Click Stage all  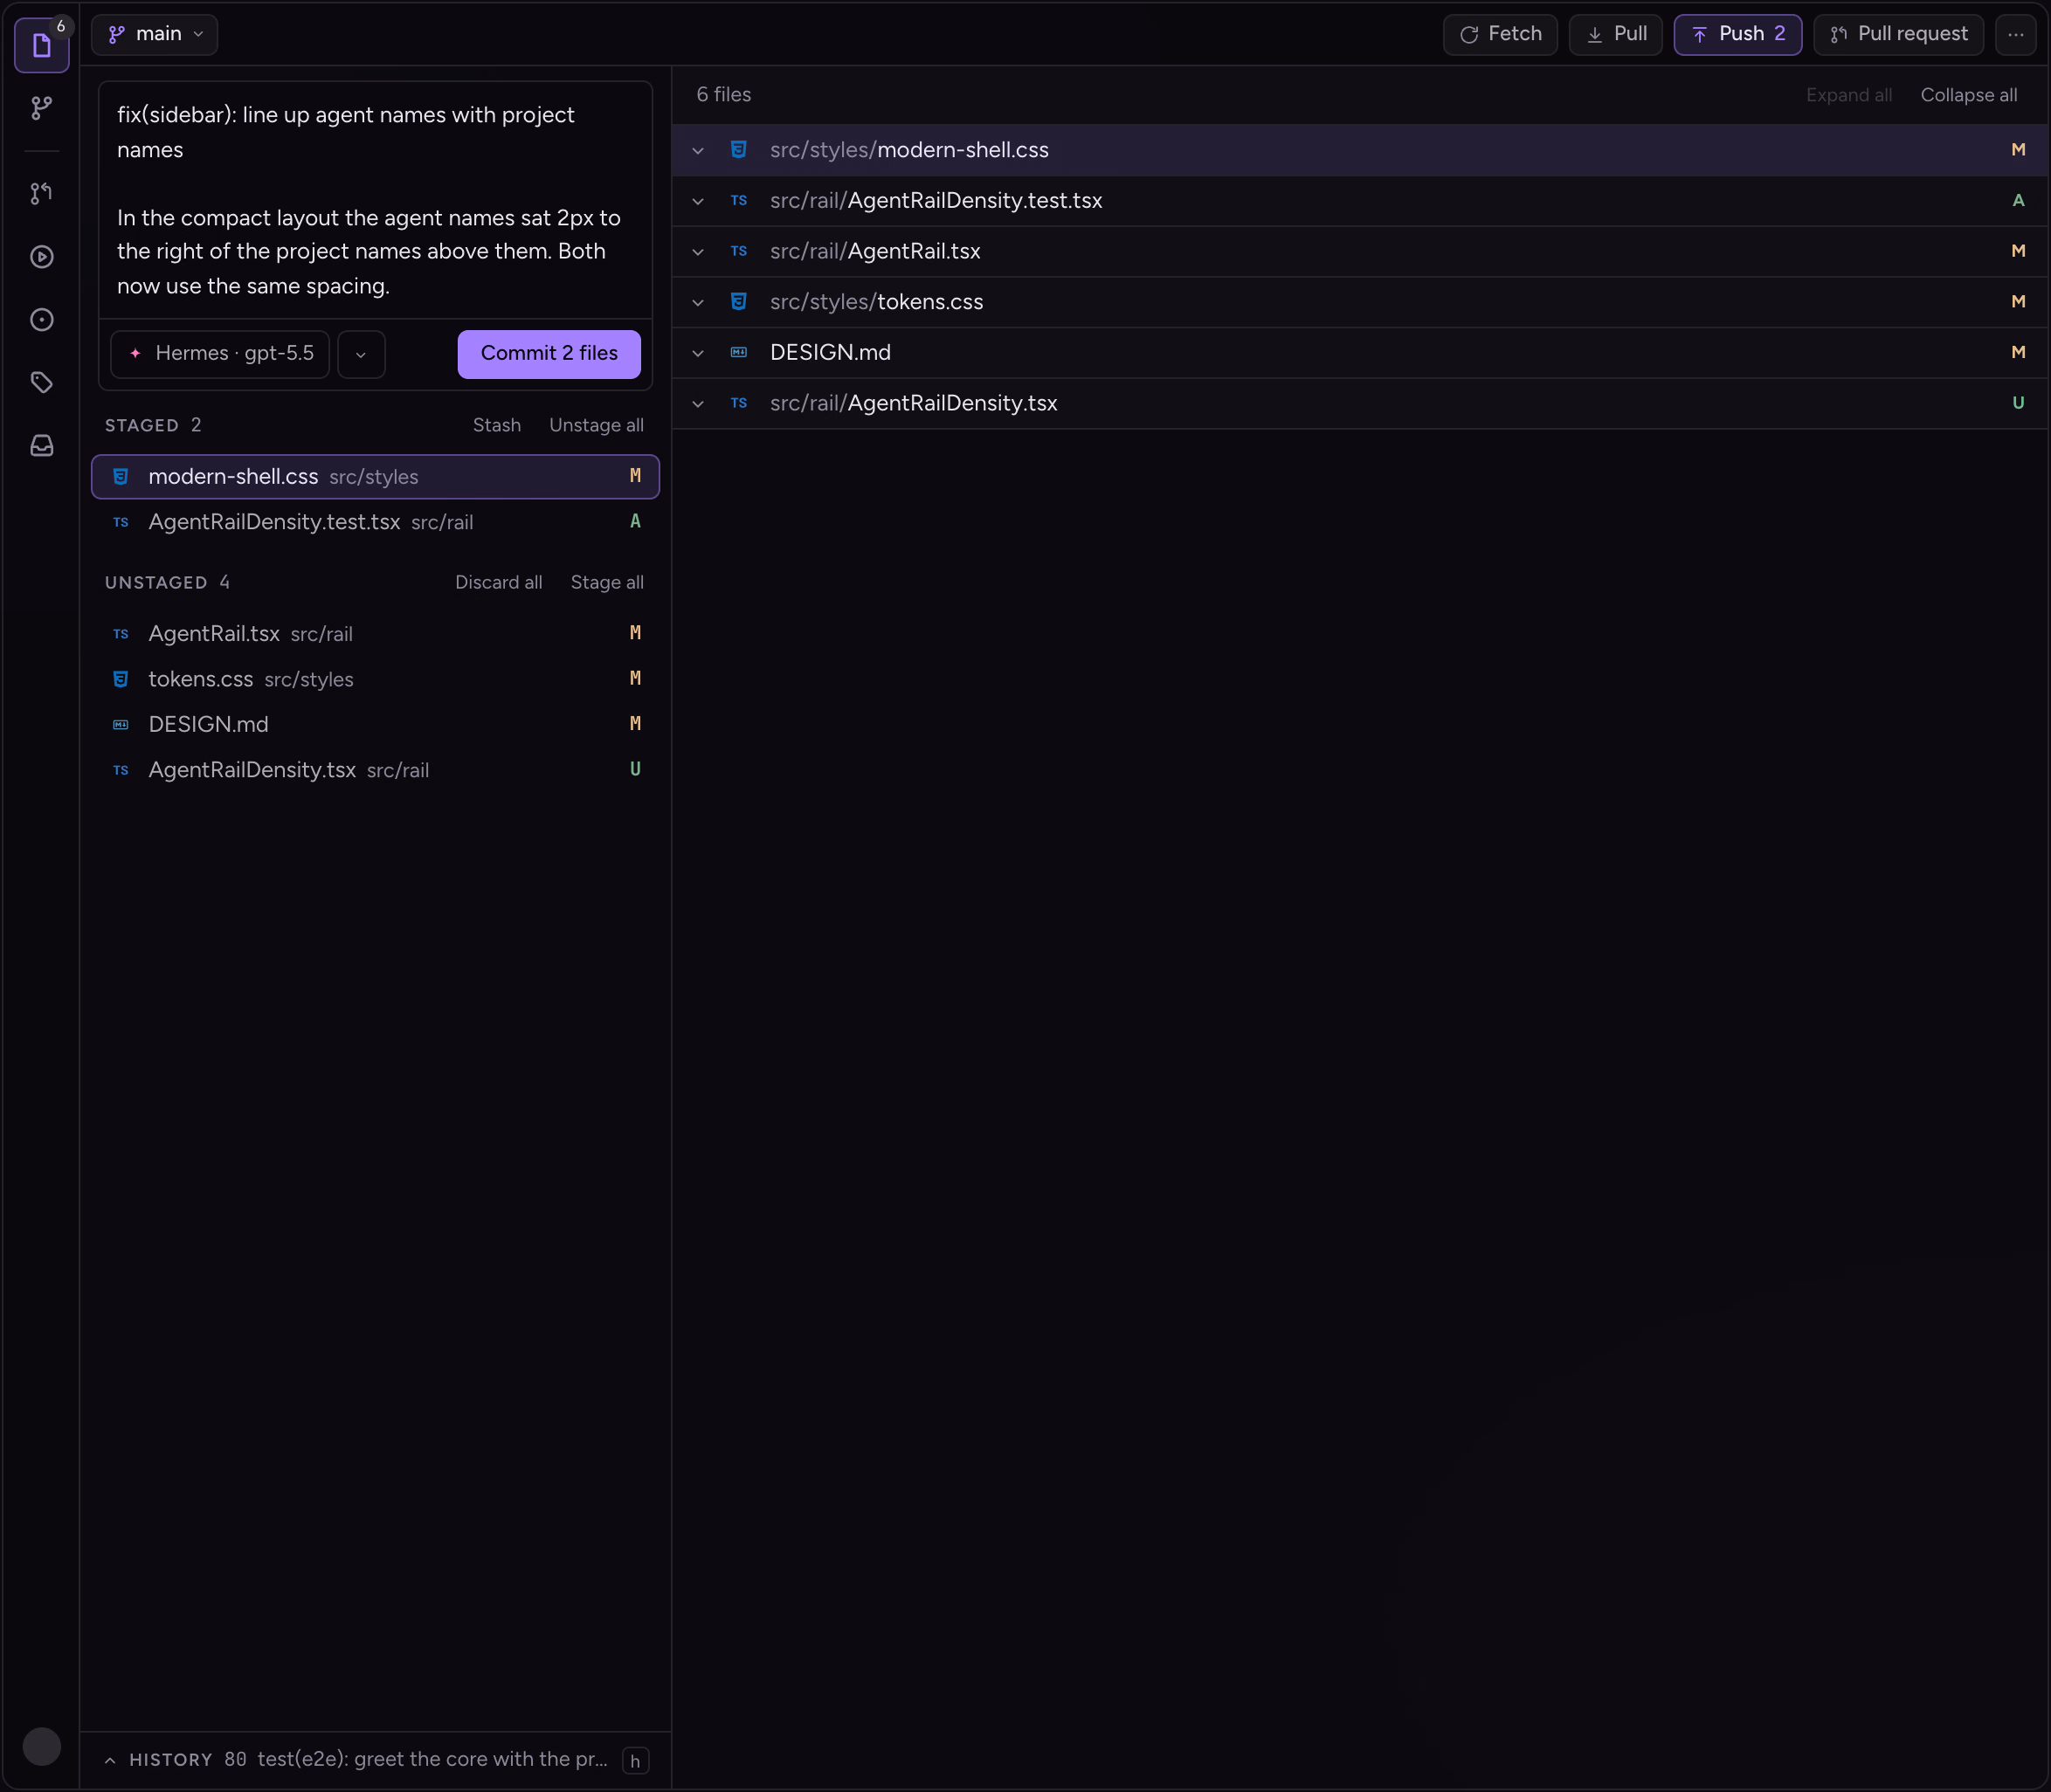pos(607,583)
